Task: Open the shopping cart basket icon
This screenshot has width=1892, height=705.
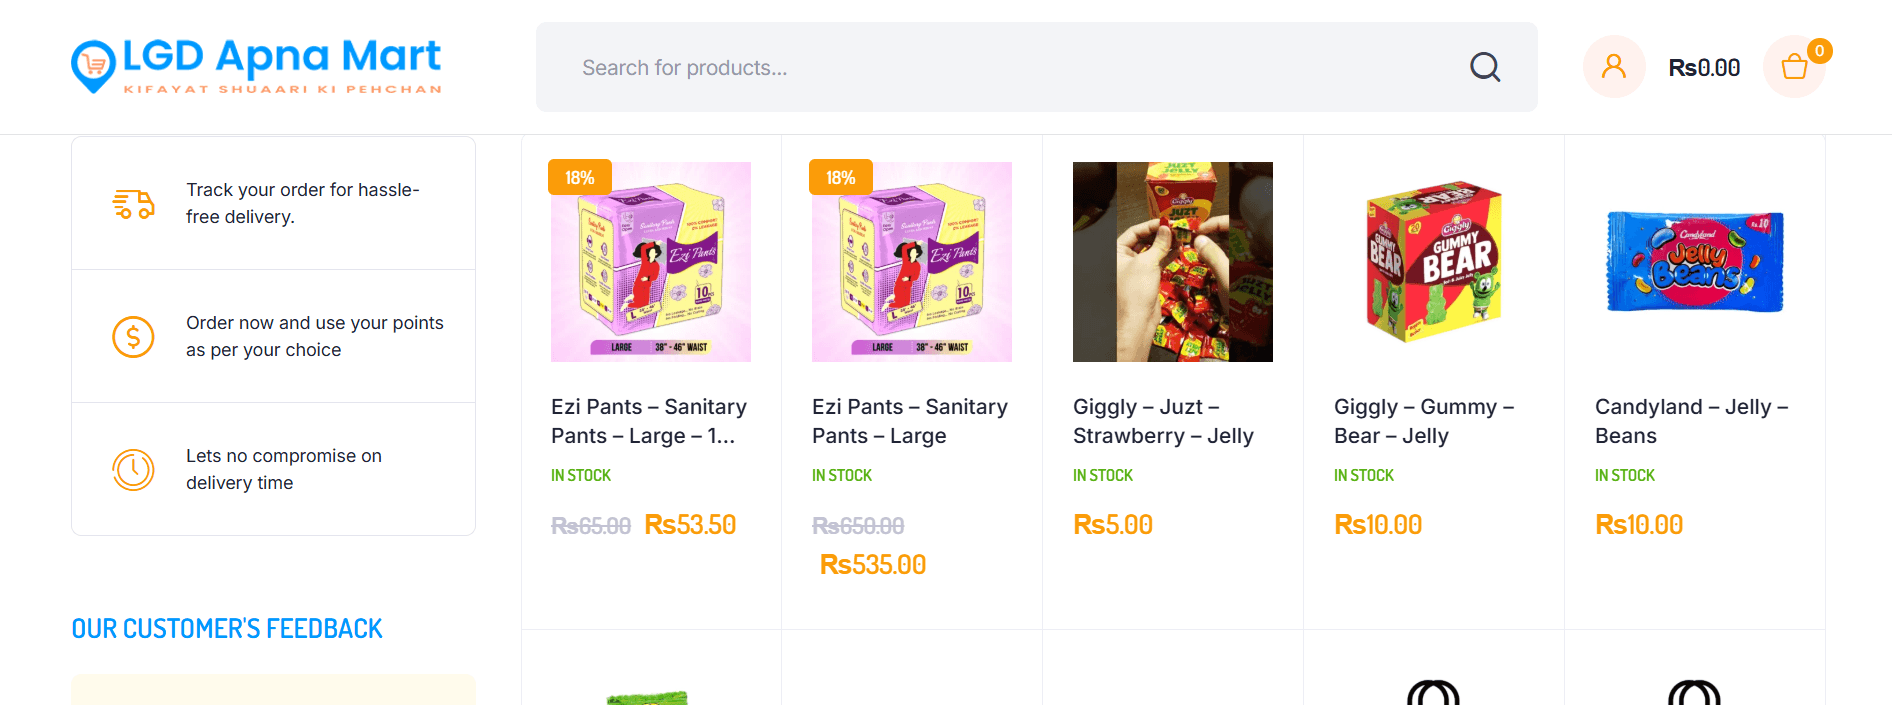Action: coord(1794,67)
